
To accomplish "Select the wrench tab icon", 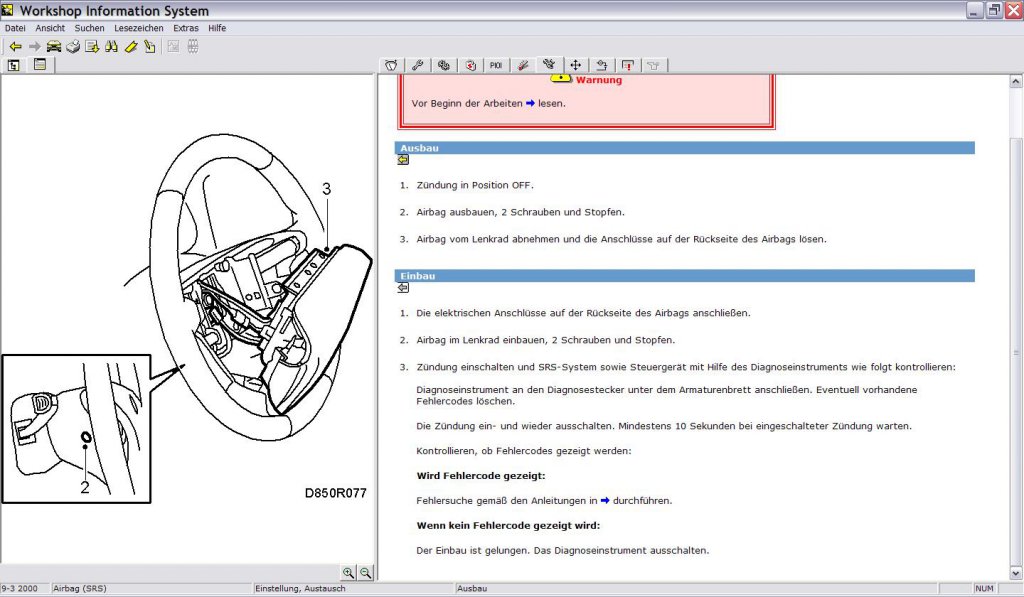I will 417,65.
